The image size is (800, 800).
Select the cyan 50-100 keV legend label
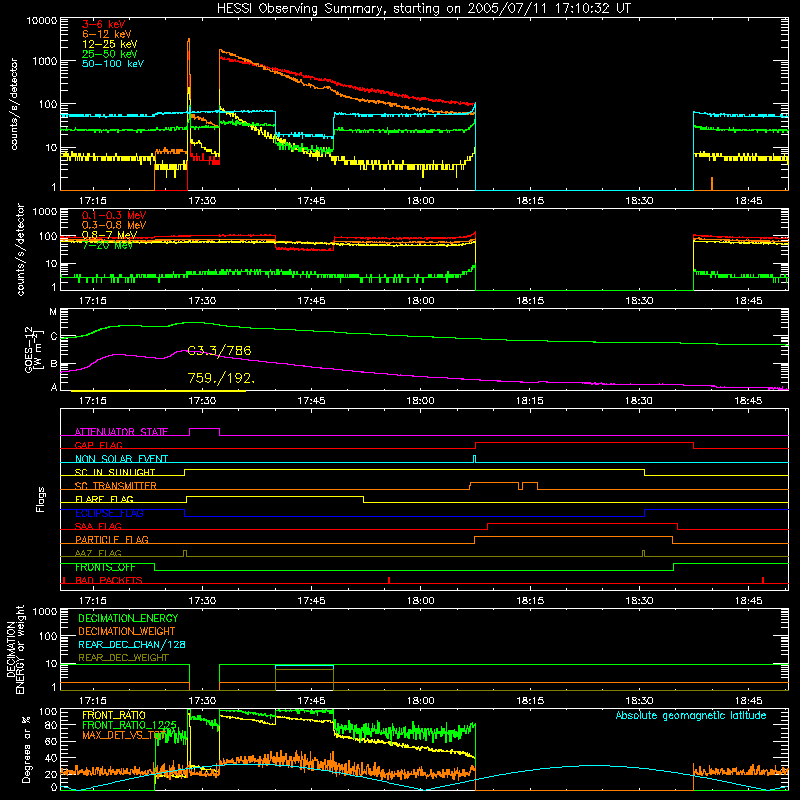(x=113, y=64)
